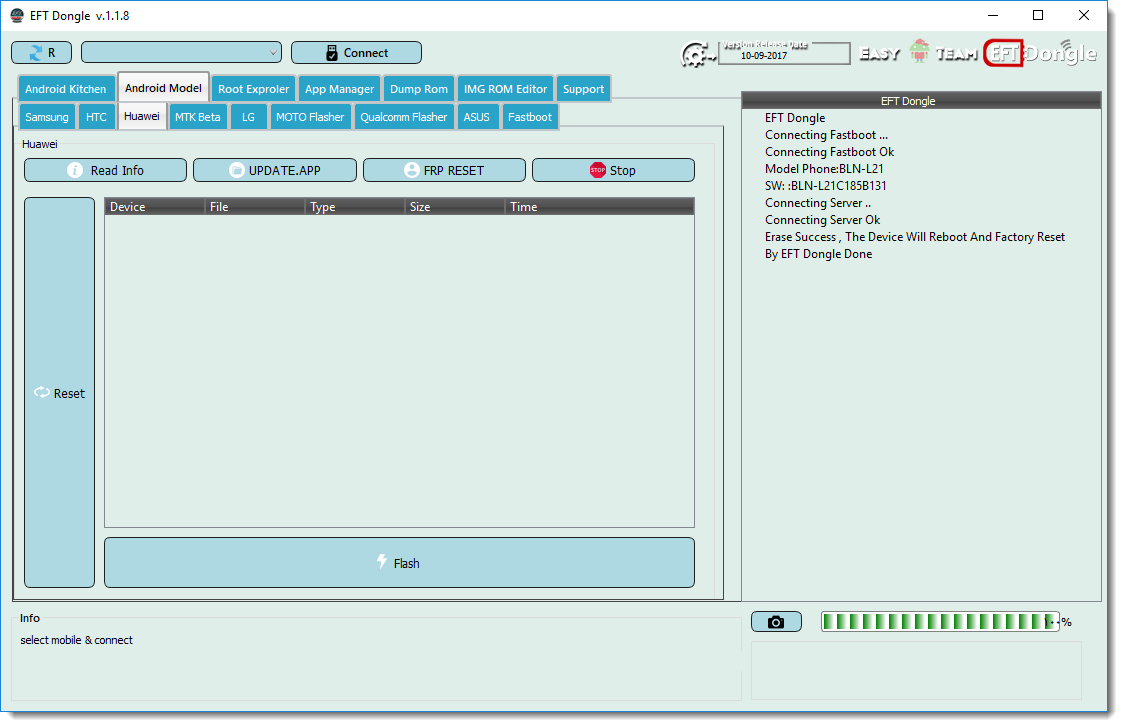Click the File column header
The height and width of the screenshot is (727, 1123).
point(254,206)
